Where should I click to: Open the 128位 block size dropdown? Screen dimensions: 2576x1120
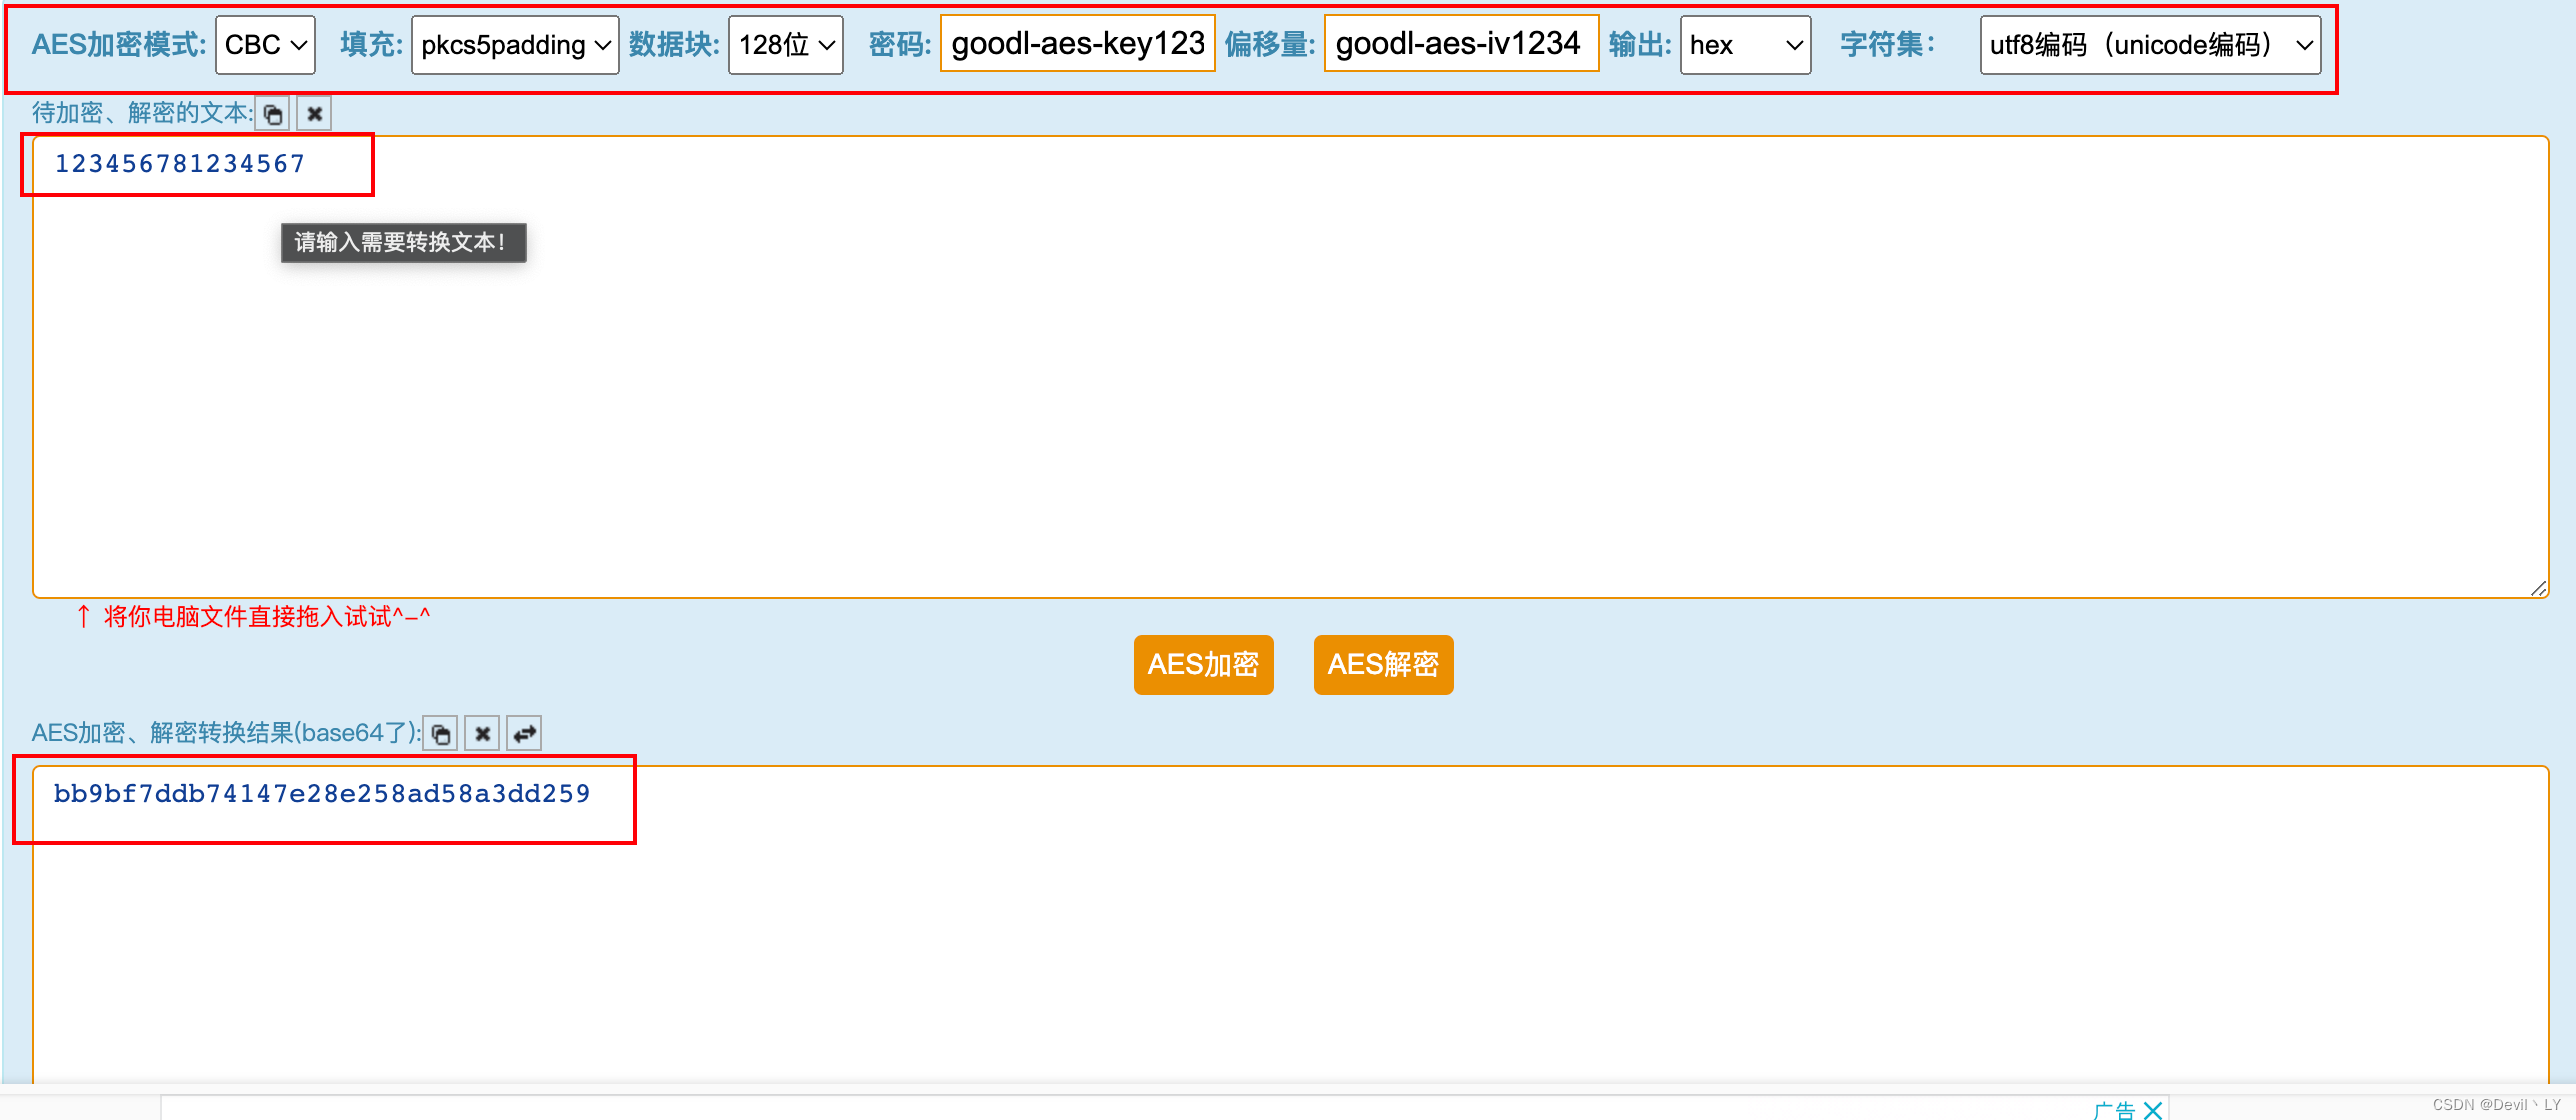[x=786, y=45]
